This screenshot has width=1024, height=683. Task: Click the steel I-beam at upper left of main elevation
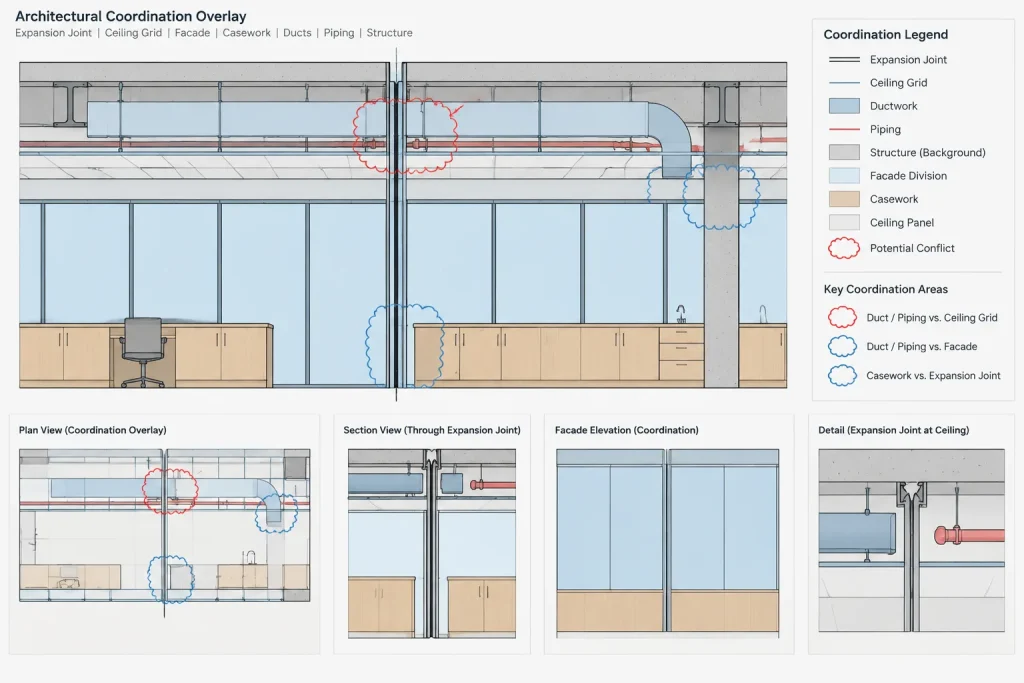point(69,104)
